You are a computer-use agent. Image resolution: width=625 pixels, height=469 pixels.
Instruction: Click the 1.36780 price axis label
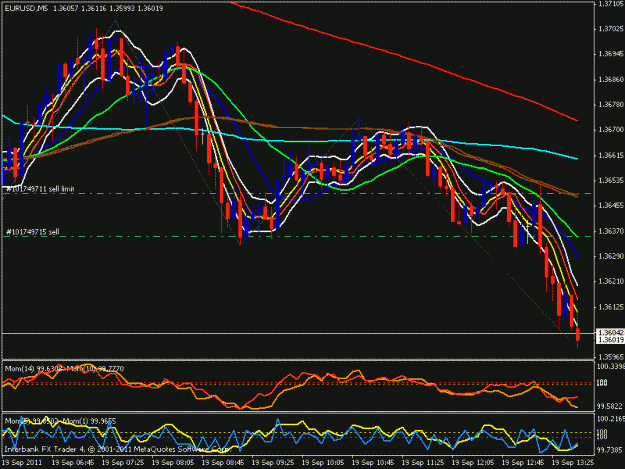(x=611, y=104)
